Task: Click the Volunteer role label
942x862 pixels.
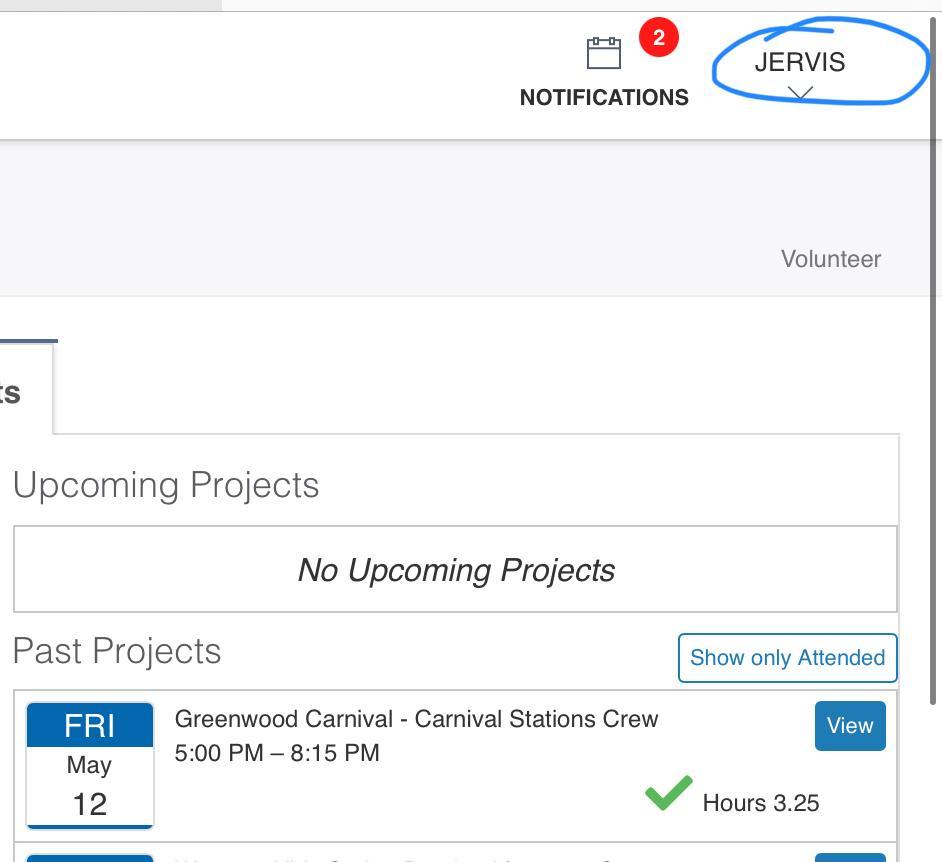Action: pos(830,259)
